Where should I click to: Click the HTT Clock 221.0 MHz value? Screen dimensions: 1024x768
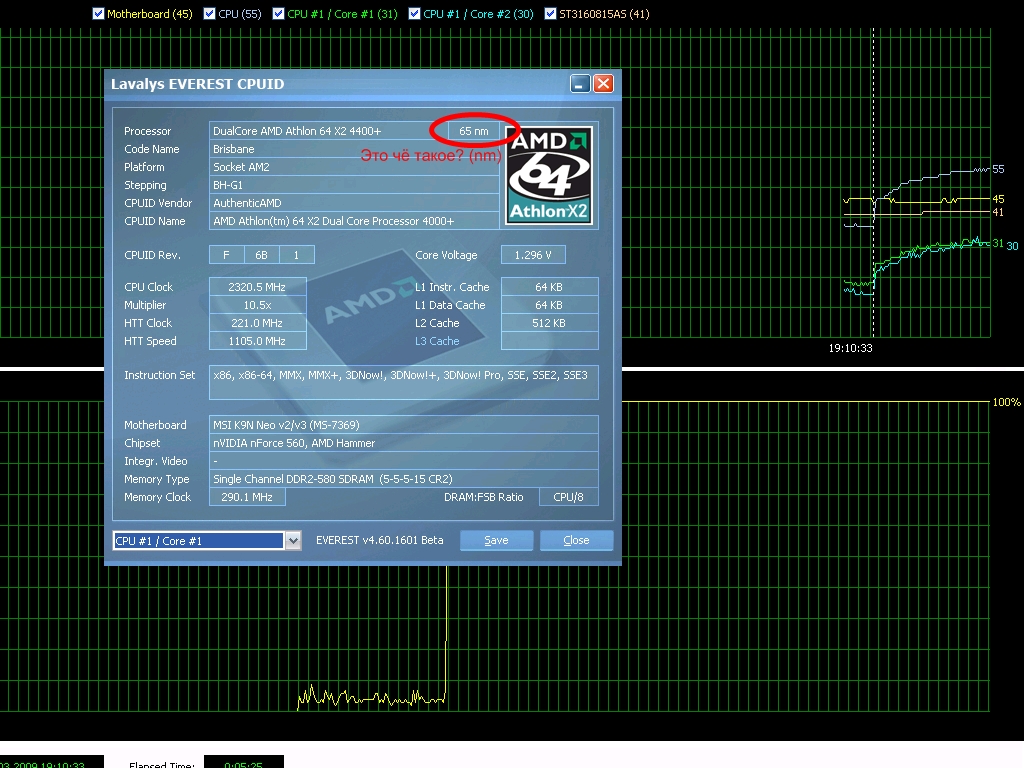coord(257,323)
